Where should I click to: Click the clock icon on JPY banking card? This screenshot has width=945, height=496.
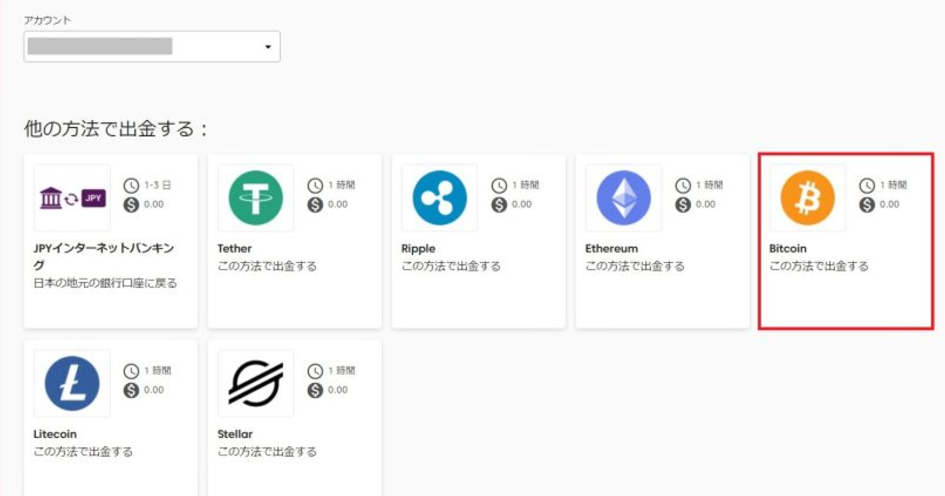131,186
